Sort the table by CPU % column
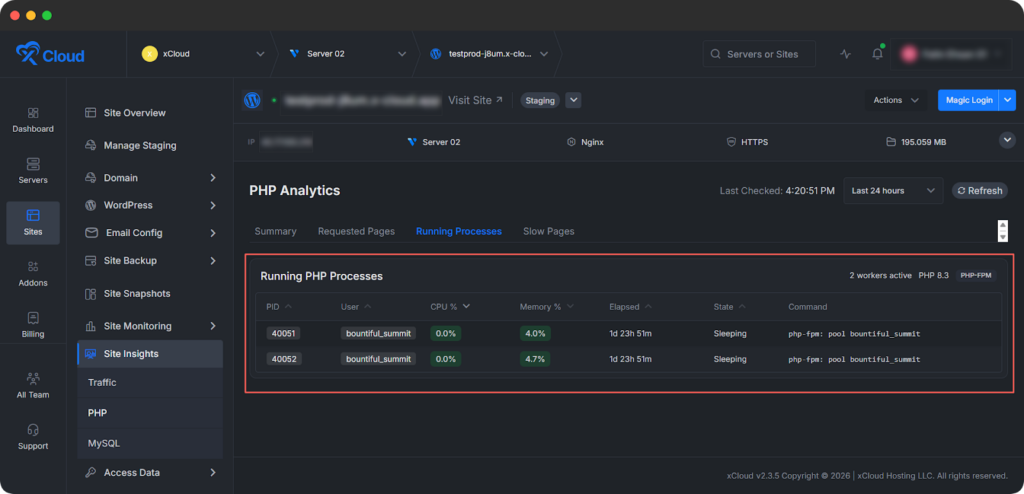Viewport: 1024px width, 494px height. 450,306
